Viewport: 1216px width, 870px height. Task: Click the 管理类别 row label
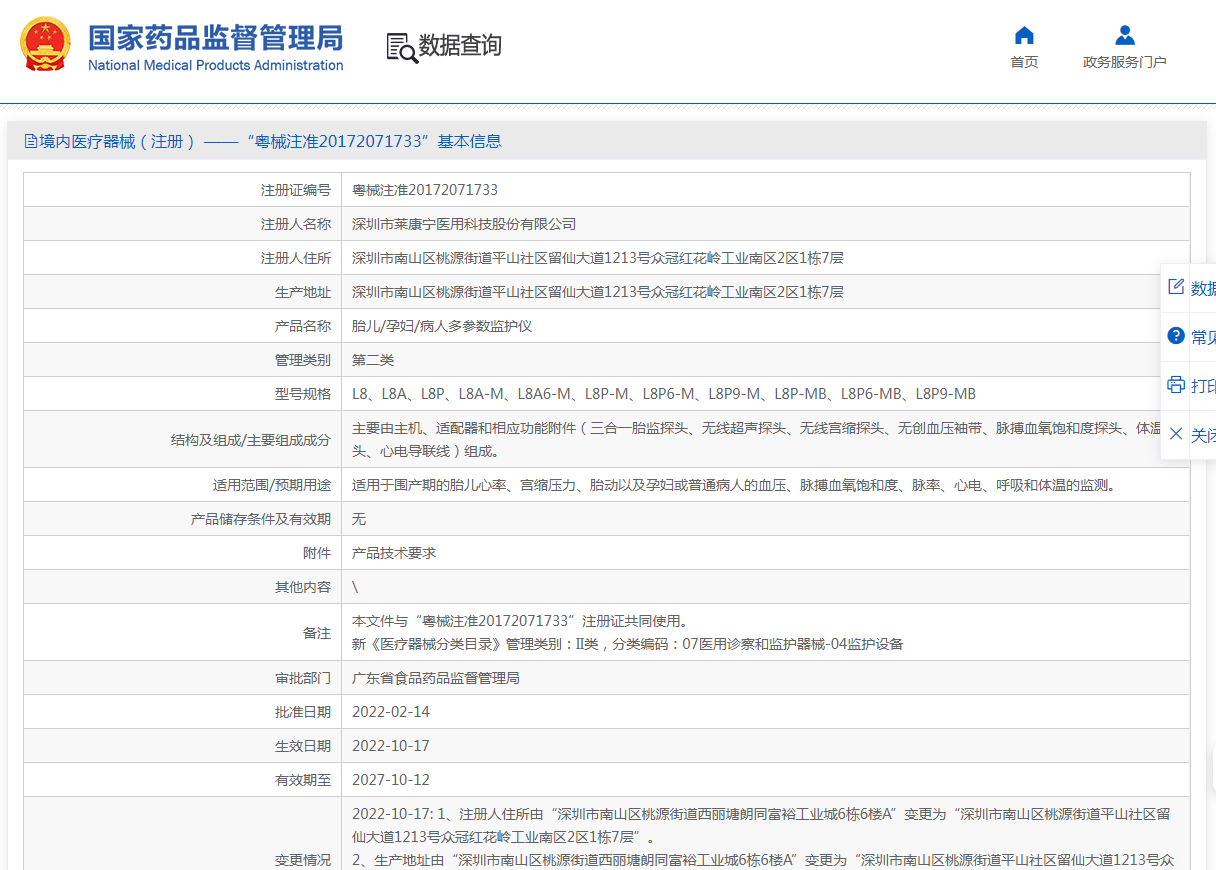click(303, 360)
